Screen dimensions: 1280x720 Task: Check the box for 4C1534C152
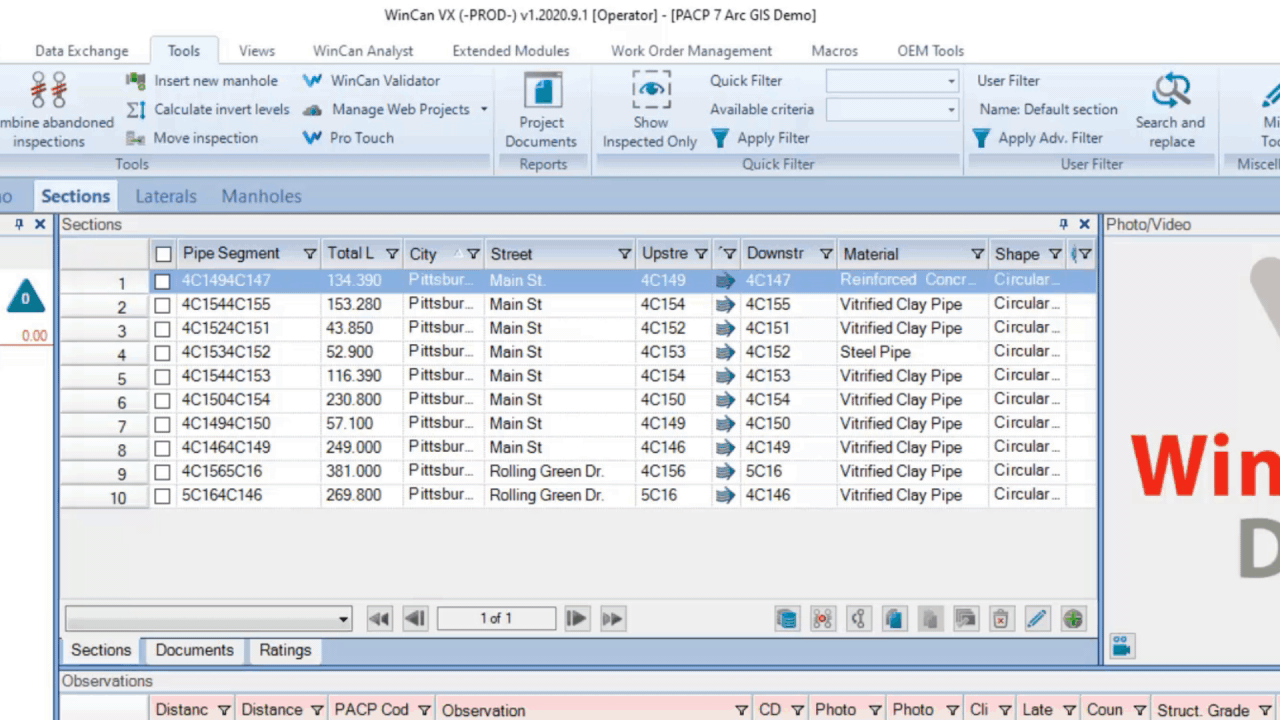point(162,354)
